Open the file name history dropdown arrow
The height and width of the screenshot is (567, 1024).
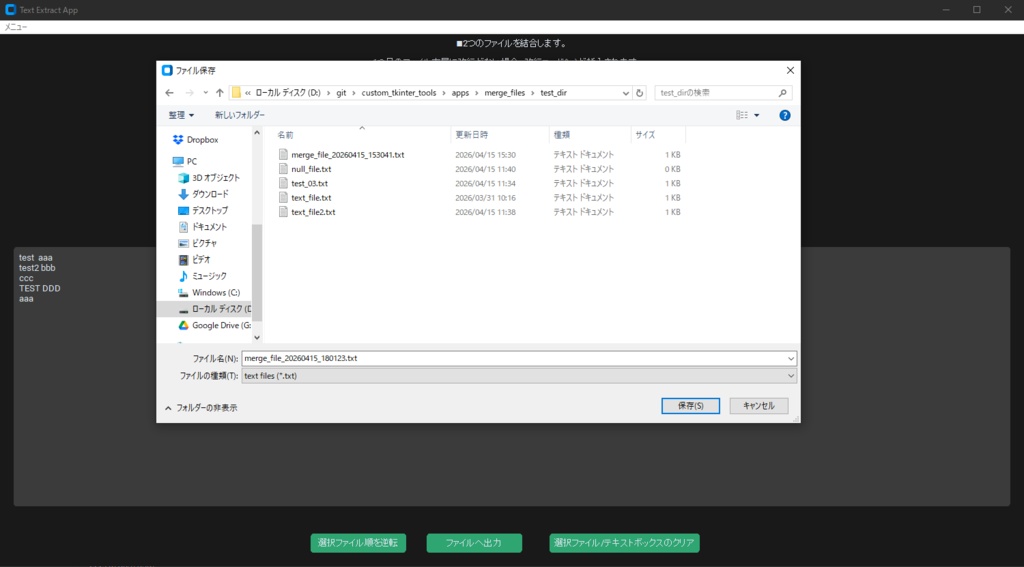click(x=791, y=358)
